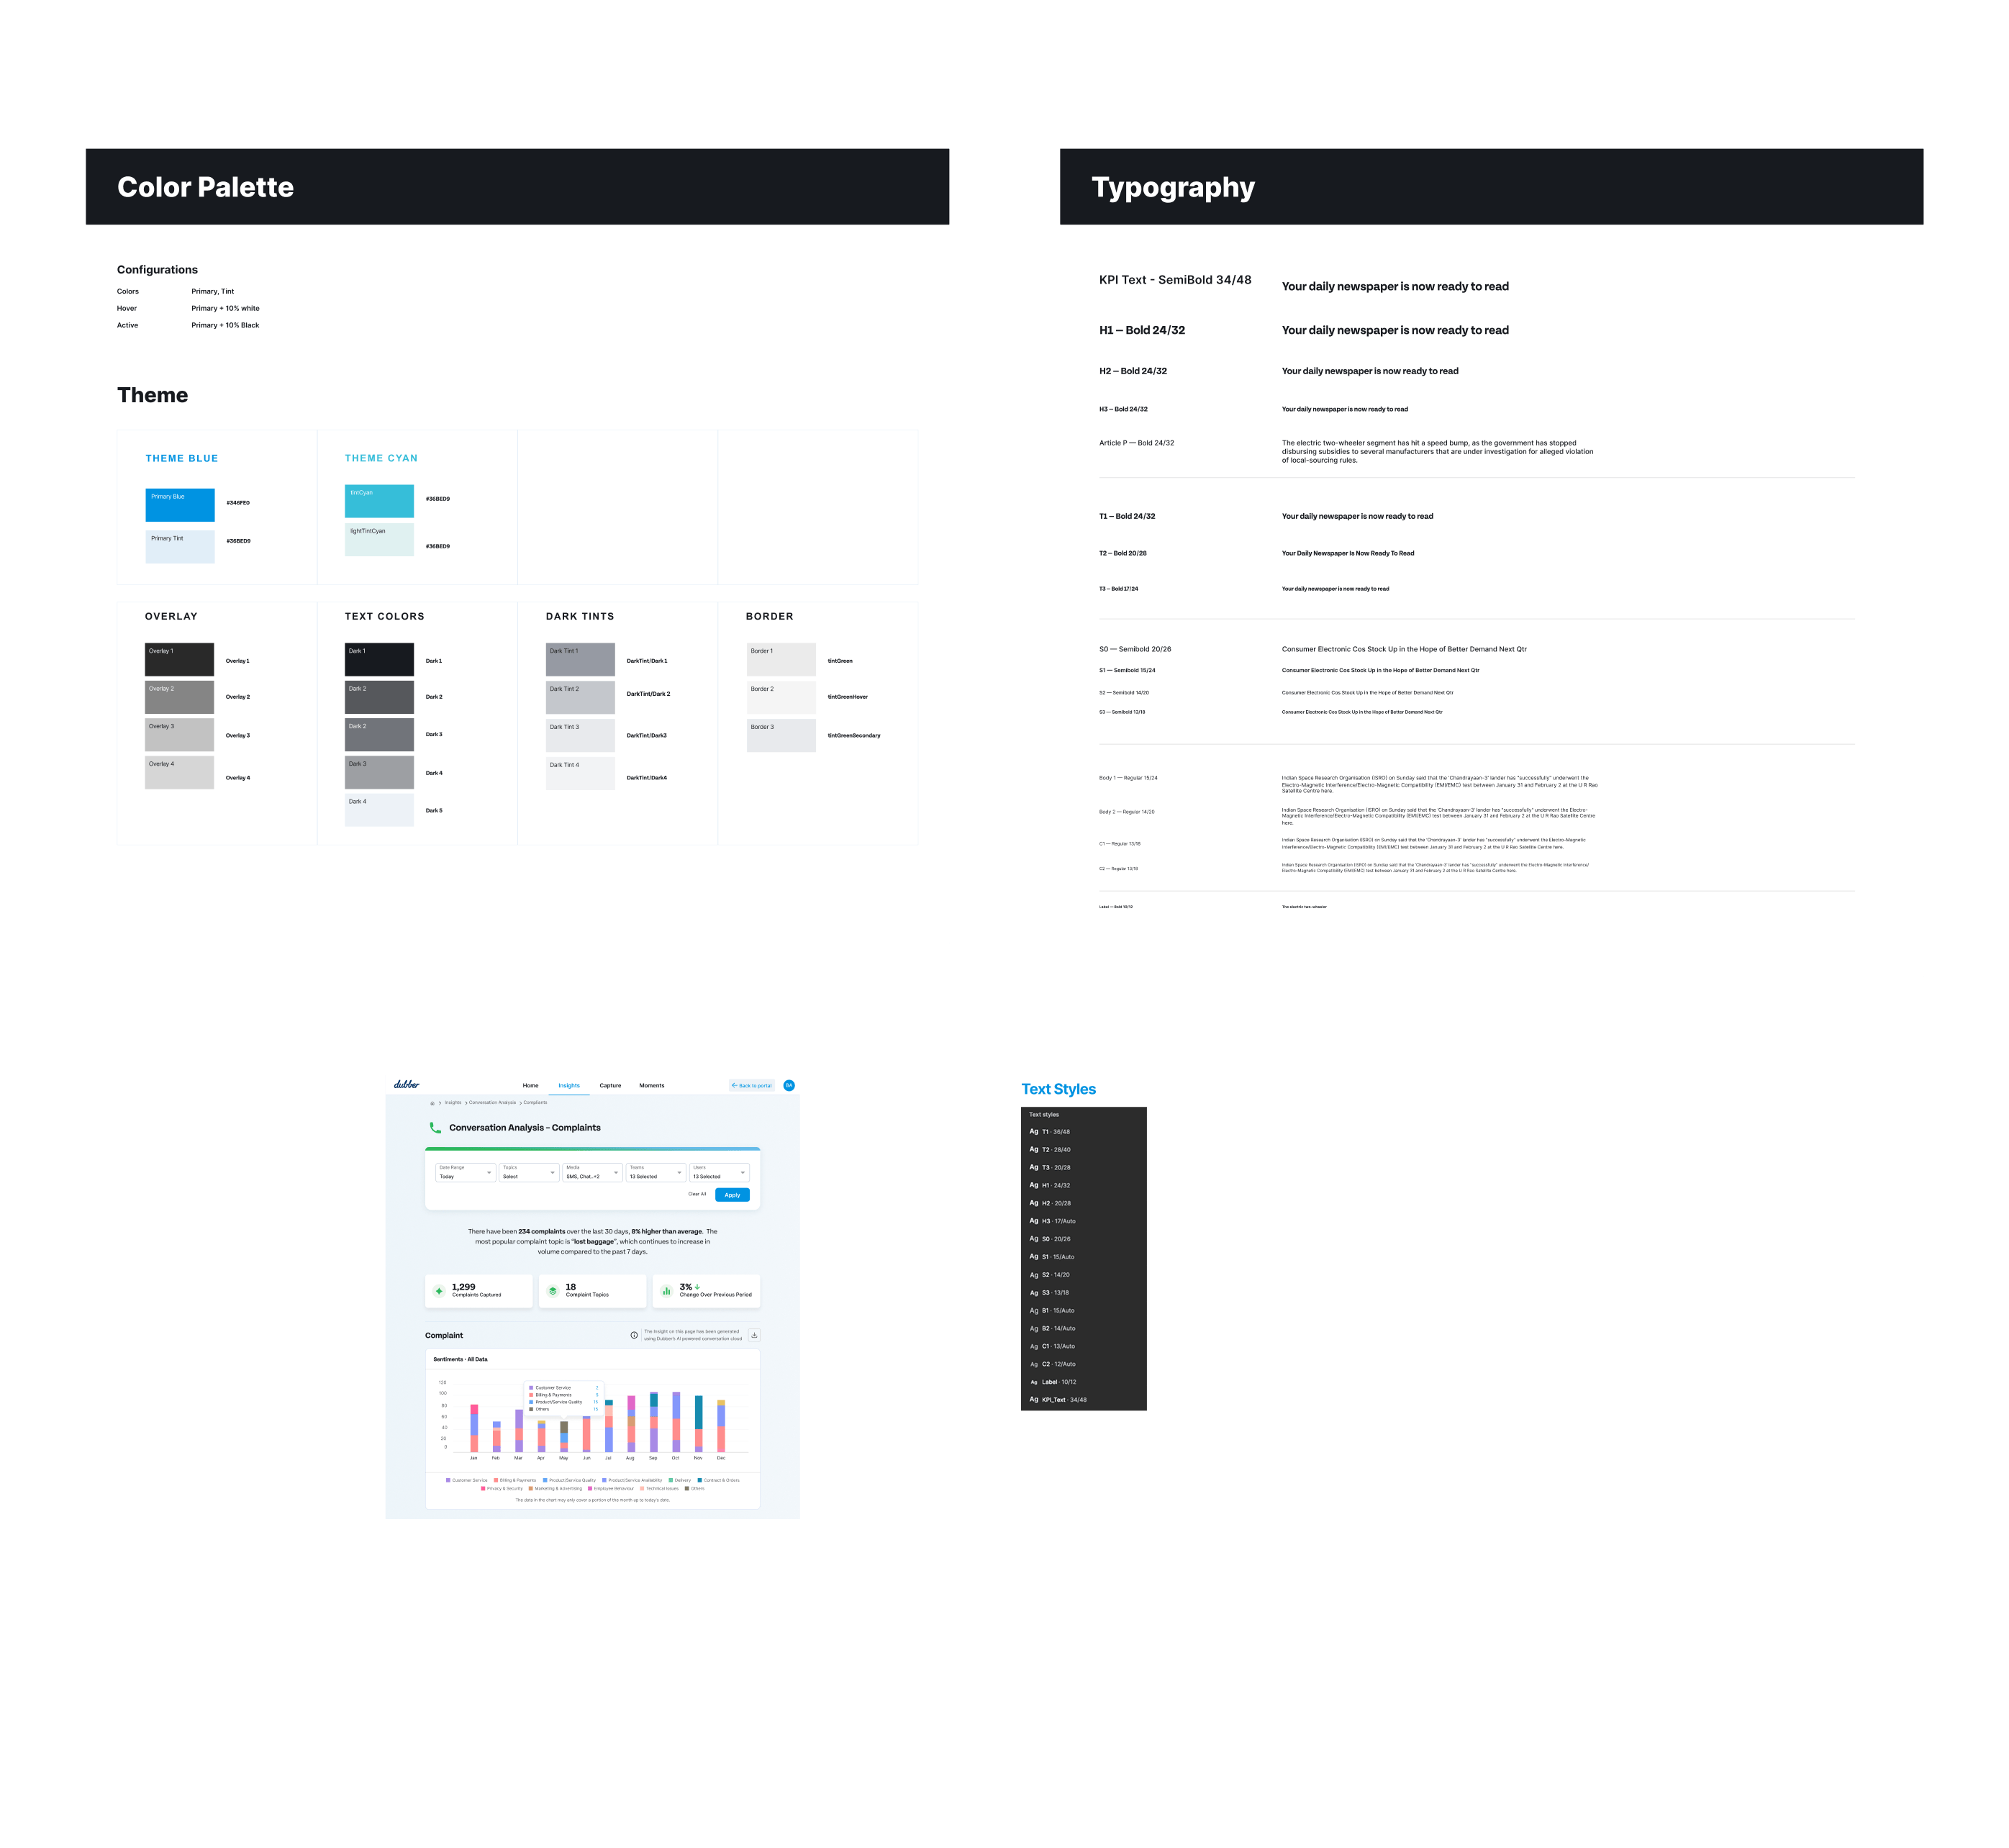Click the Conversation Analysis breadcrumb link
This screenshot has width=2009, height=1848.
[492, 1102]
